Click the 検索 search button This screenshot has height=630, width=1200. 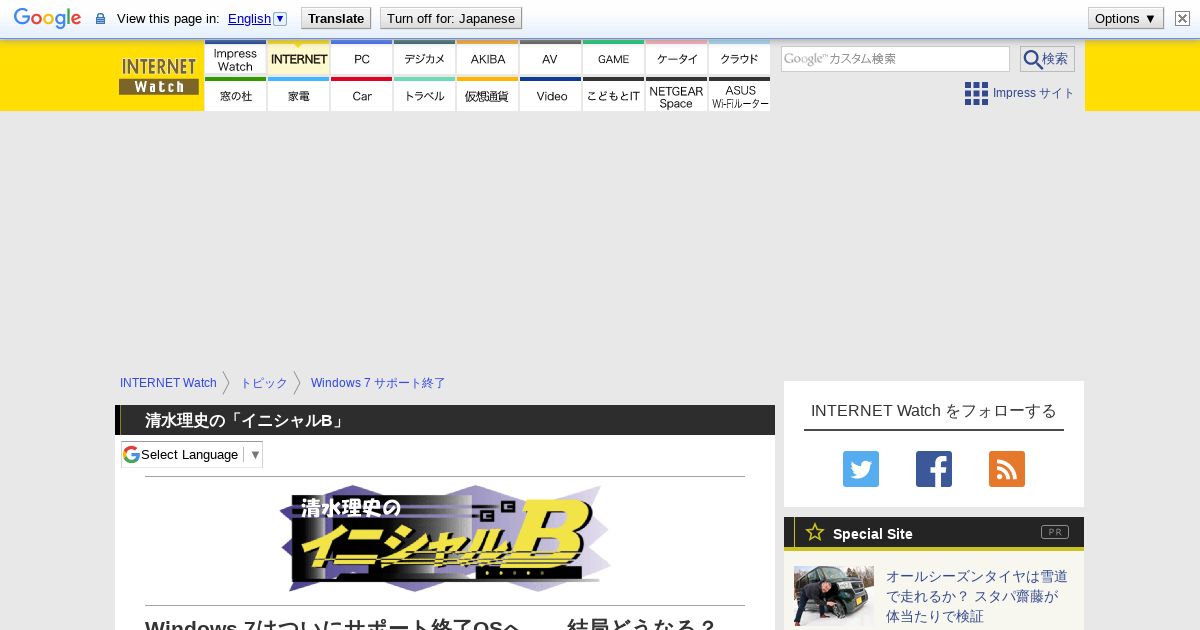pos(1047,59)
